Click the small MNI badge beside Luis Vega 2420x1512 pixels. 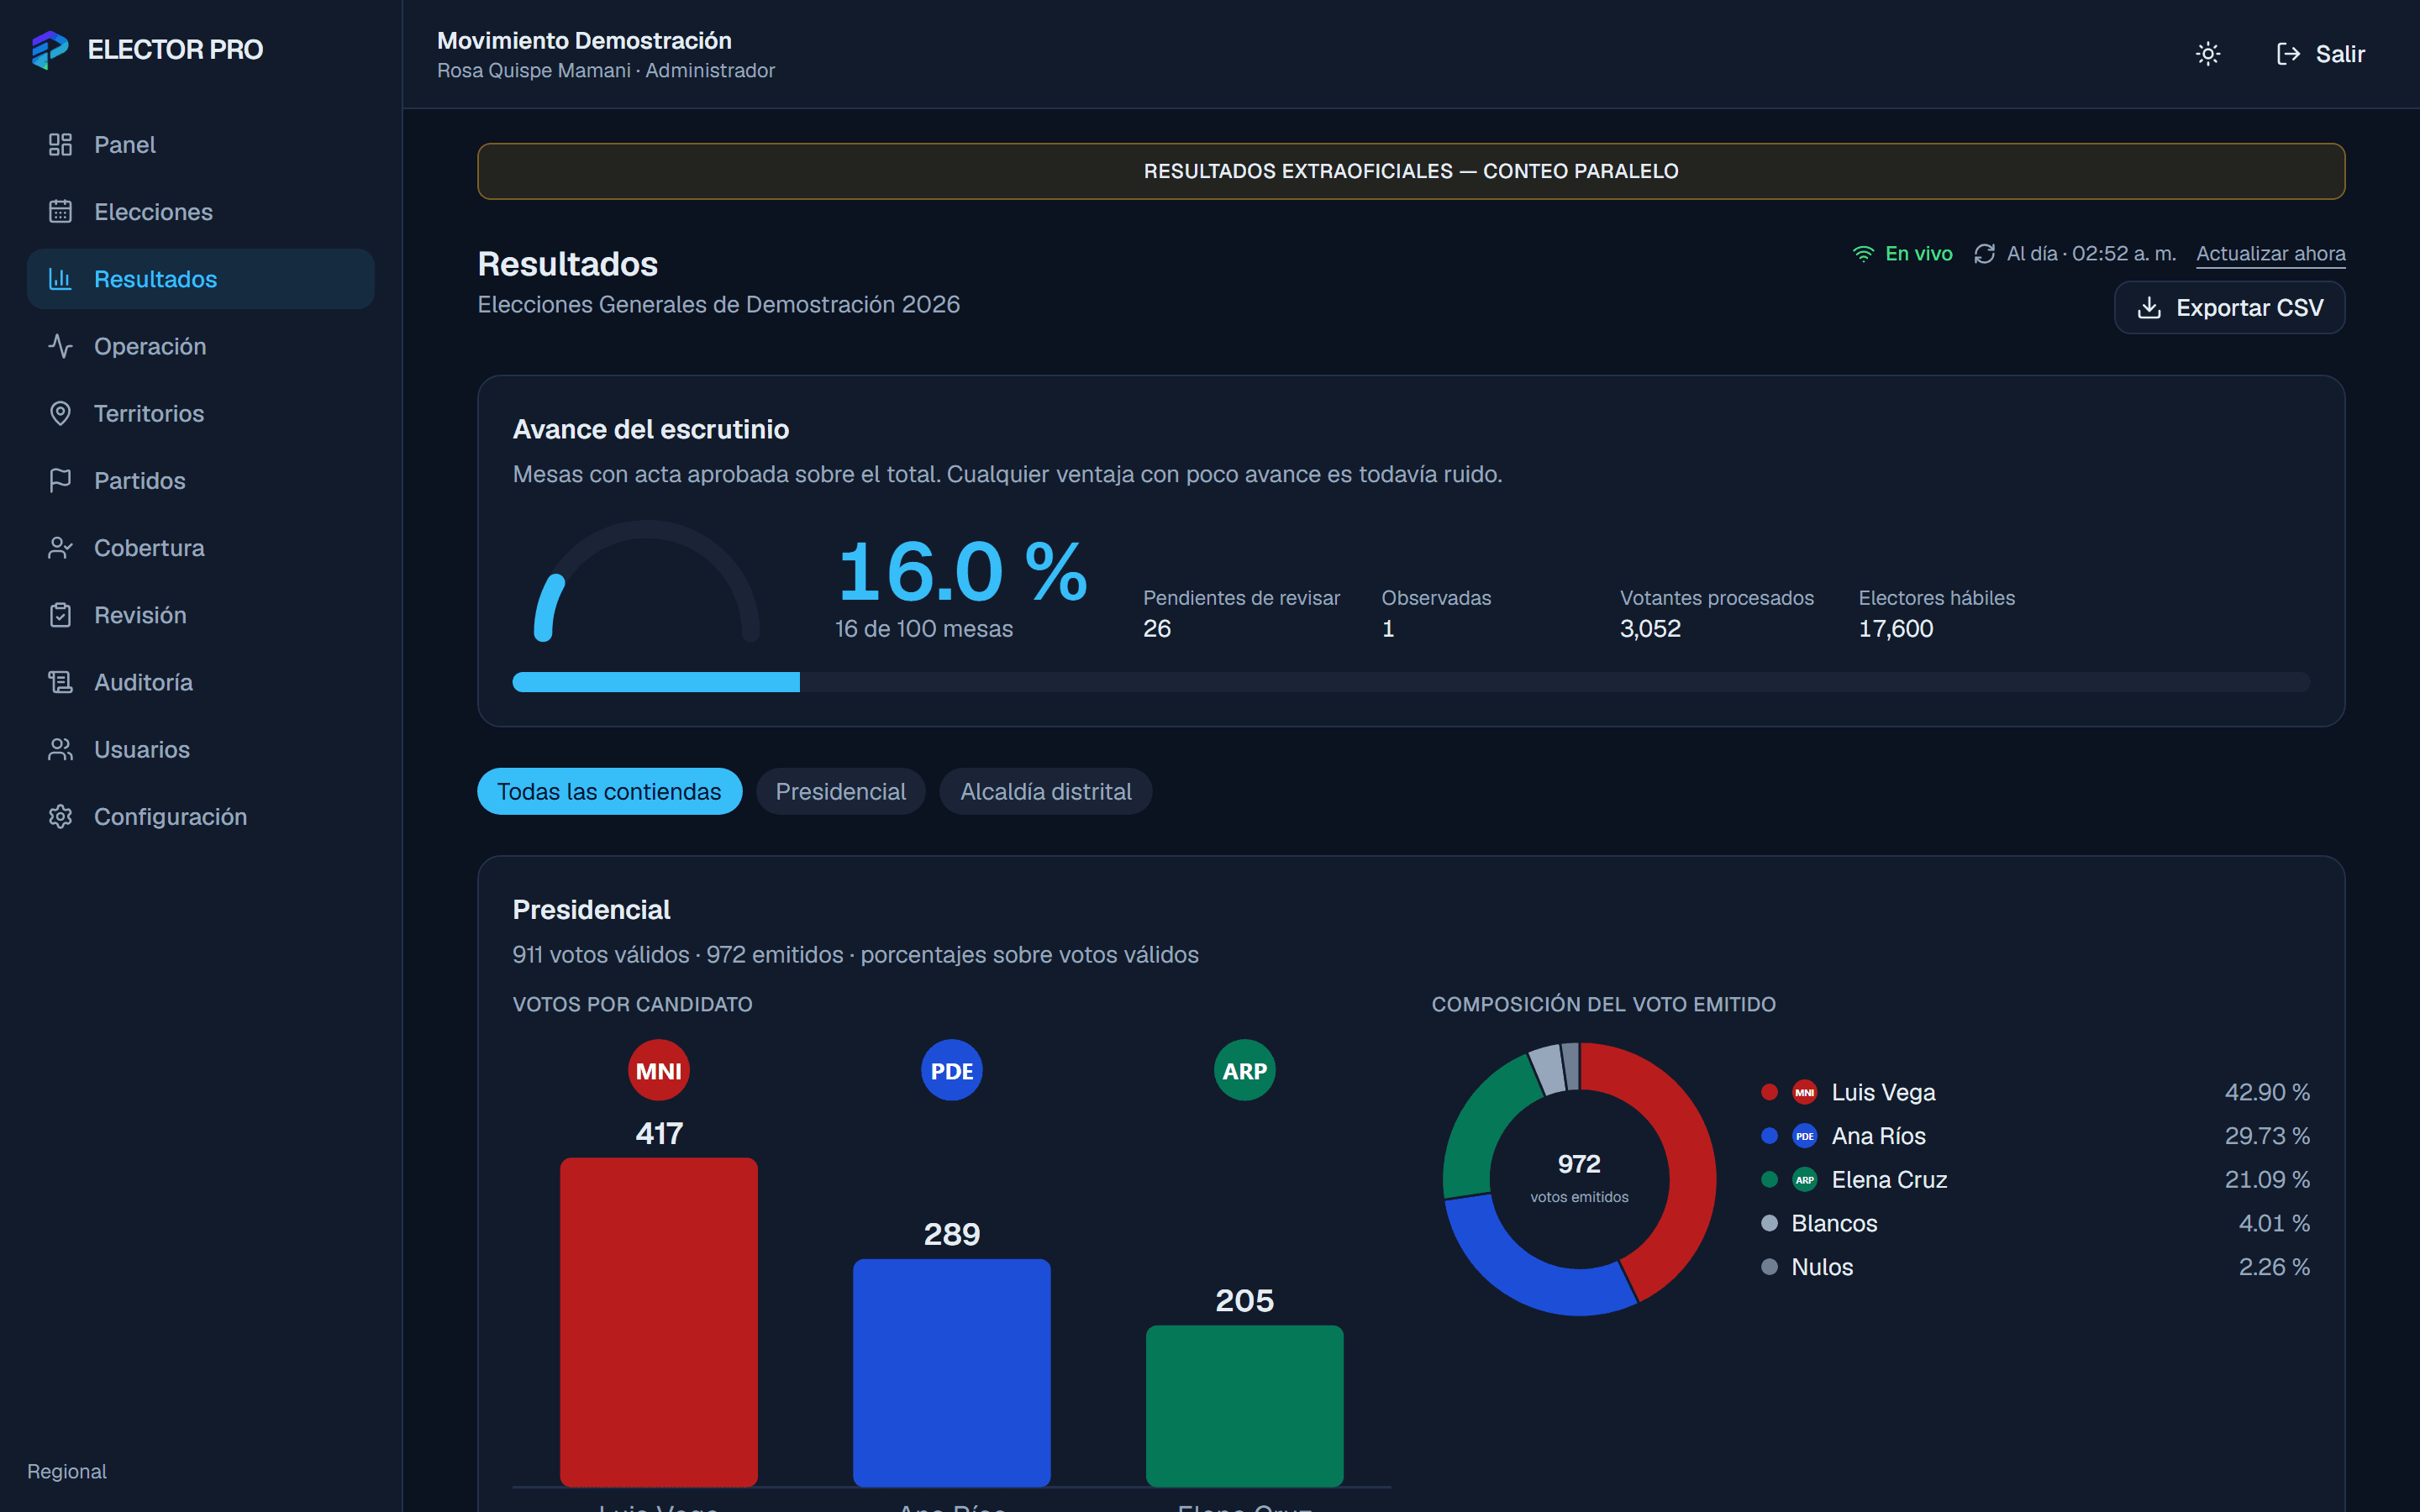pyautogui.click(x=1804, y=1092)
